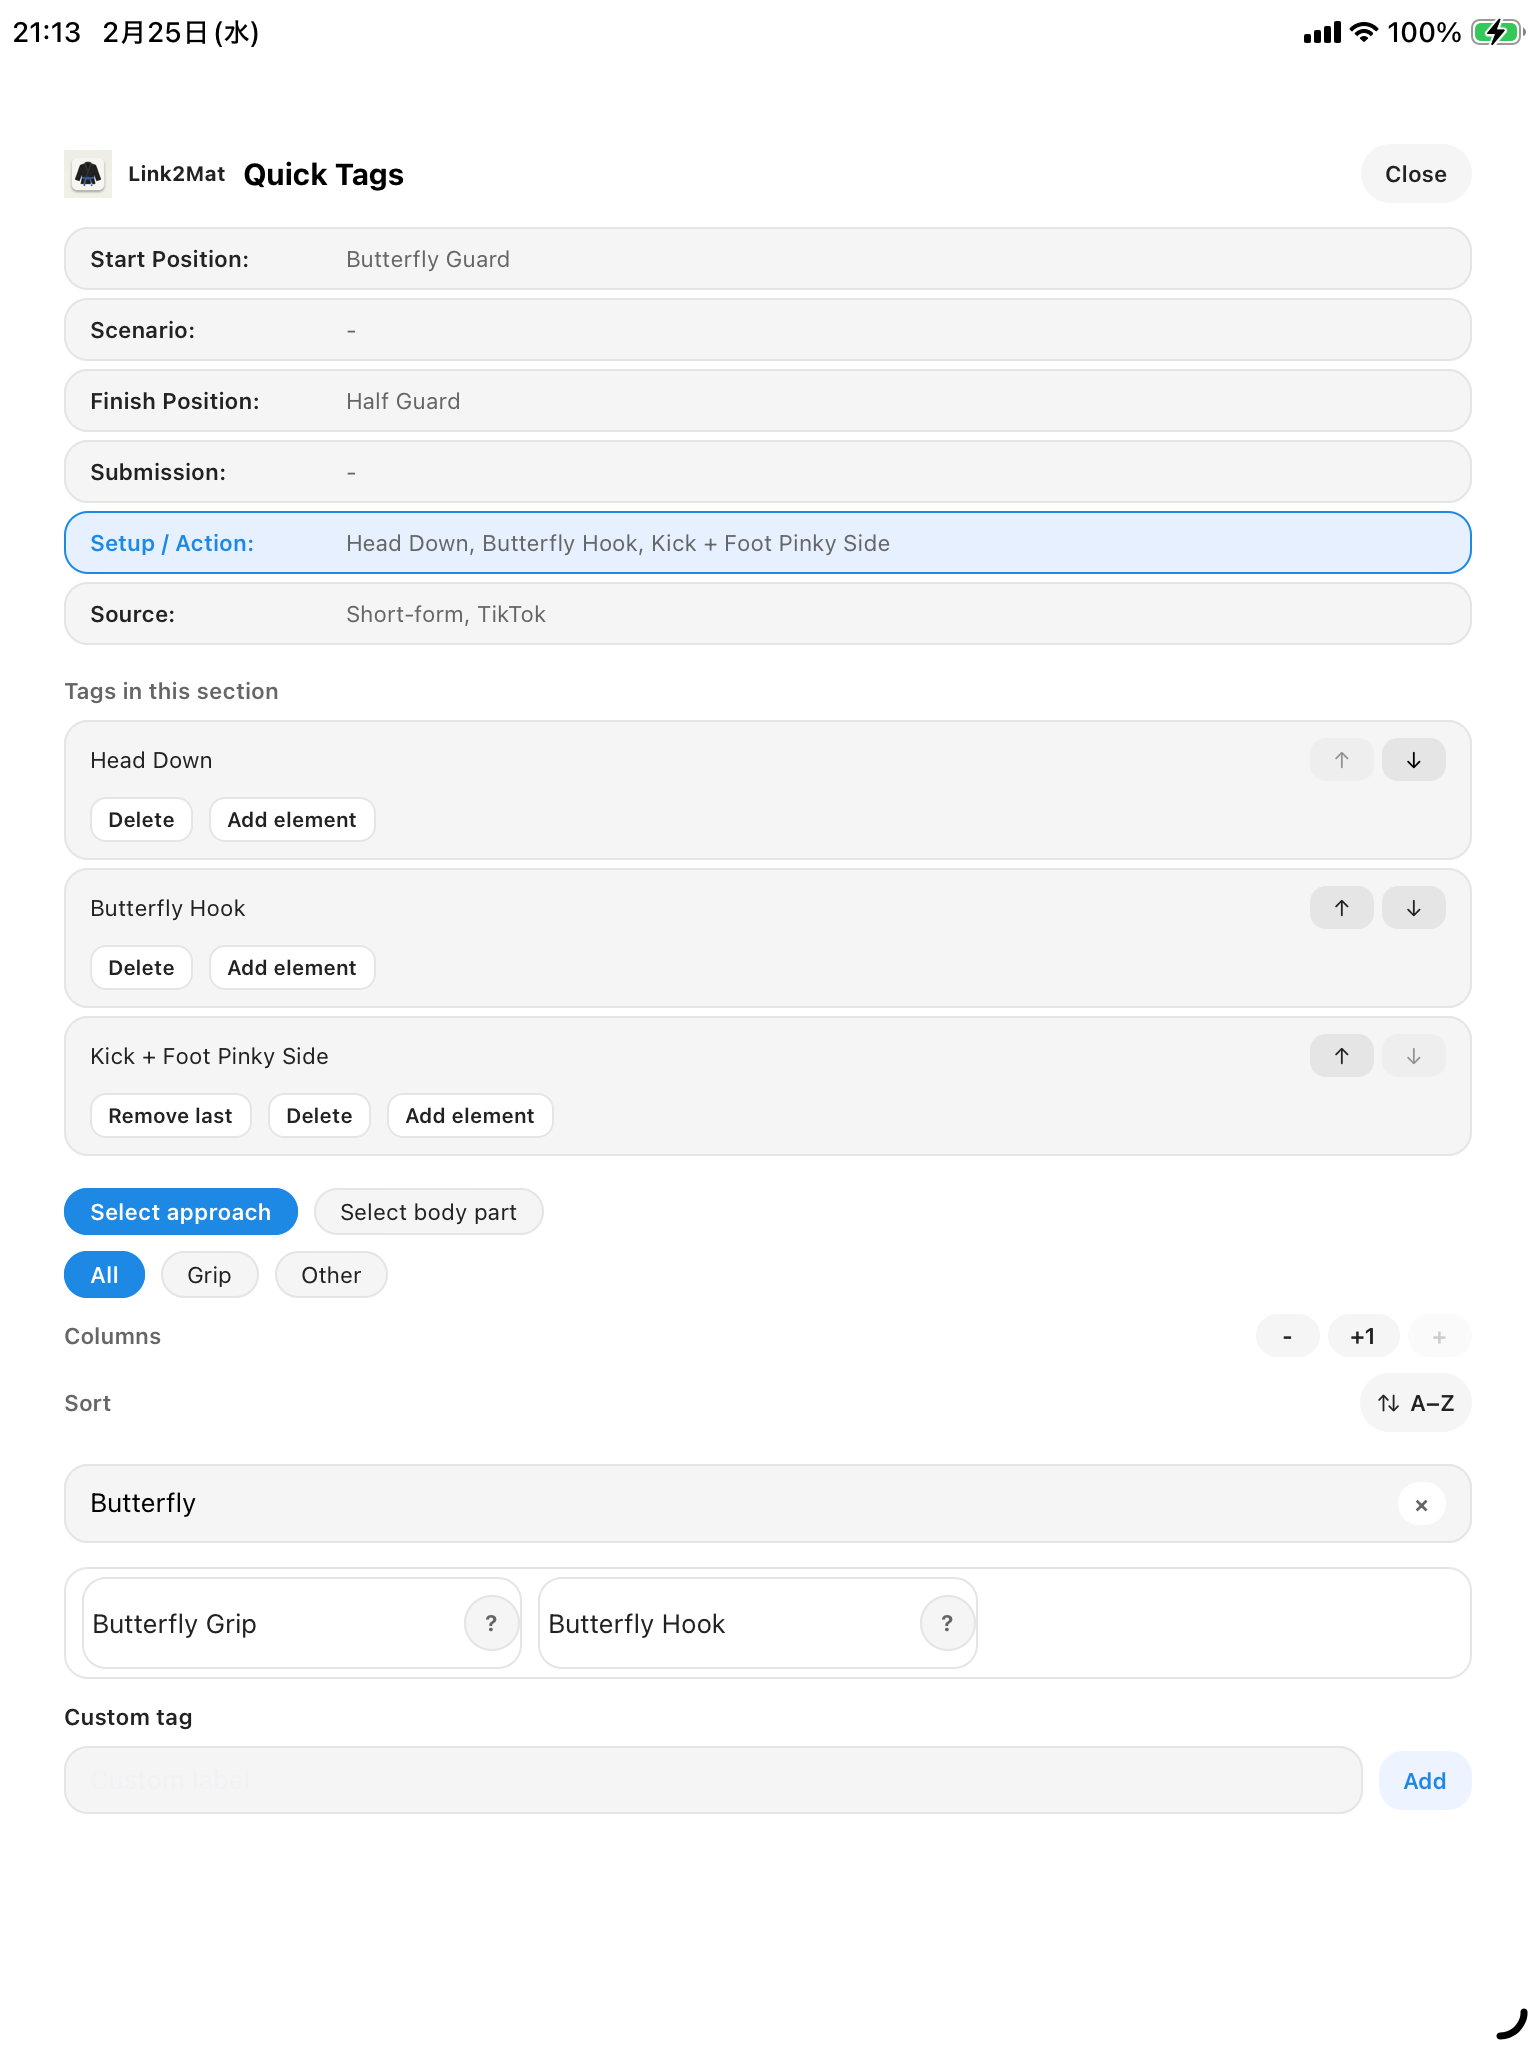1536x2048 pixels.
Task: Delete the Head Down tag
Action: (141, 820)
